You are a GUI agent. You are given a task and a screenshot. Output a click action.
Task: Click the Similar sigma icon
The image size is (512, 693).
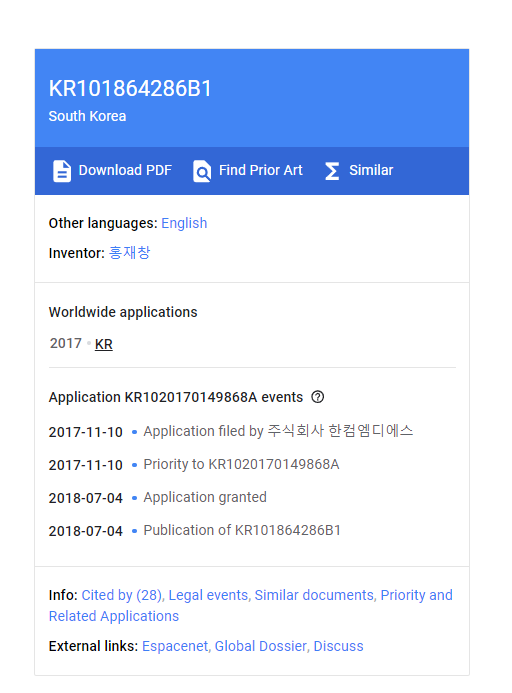tap(332, 171)
